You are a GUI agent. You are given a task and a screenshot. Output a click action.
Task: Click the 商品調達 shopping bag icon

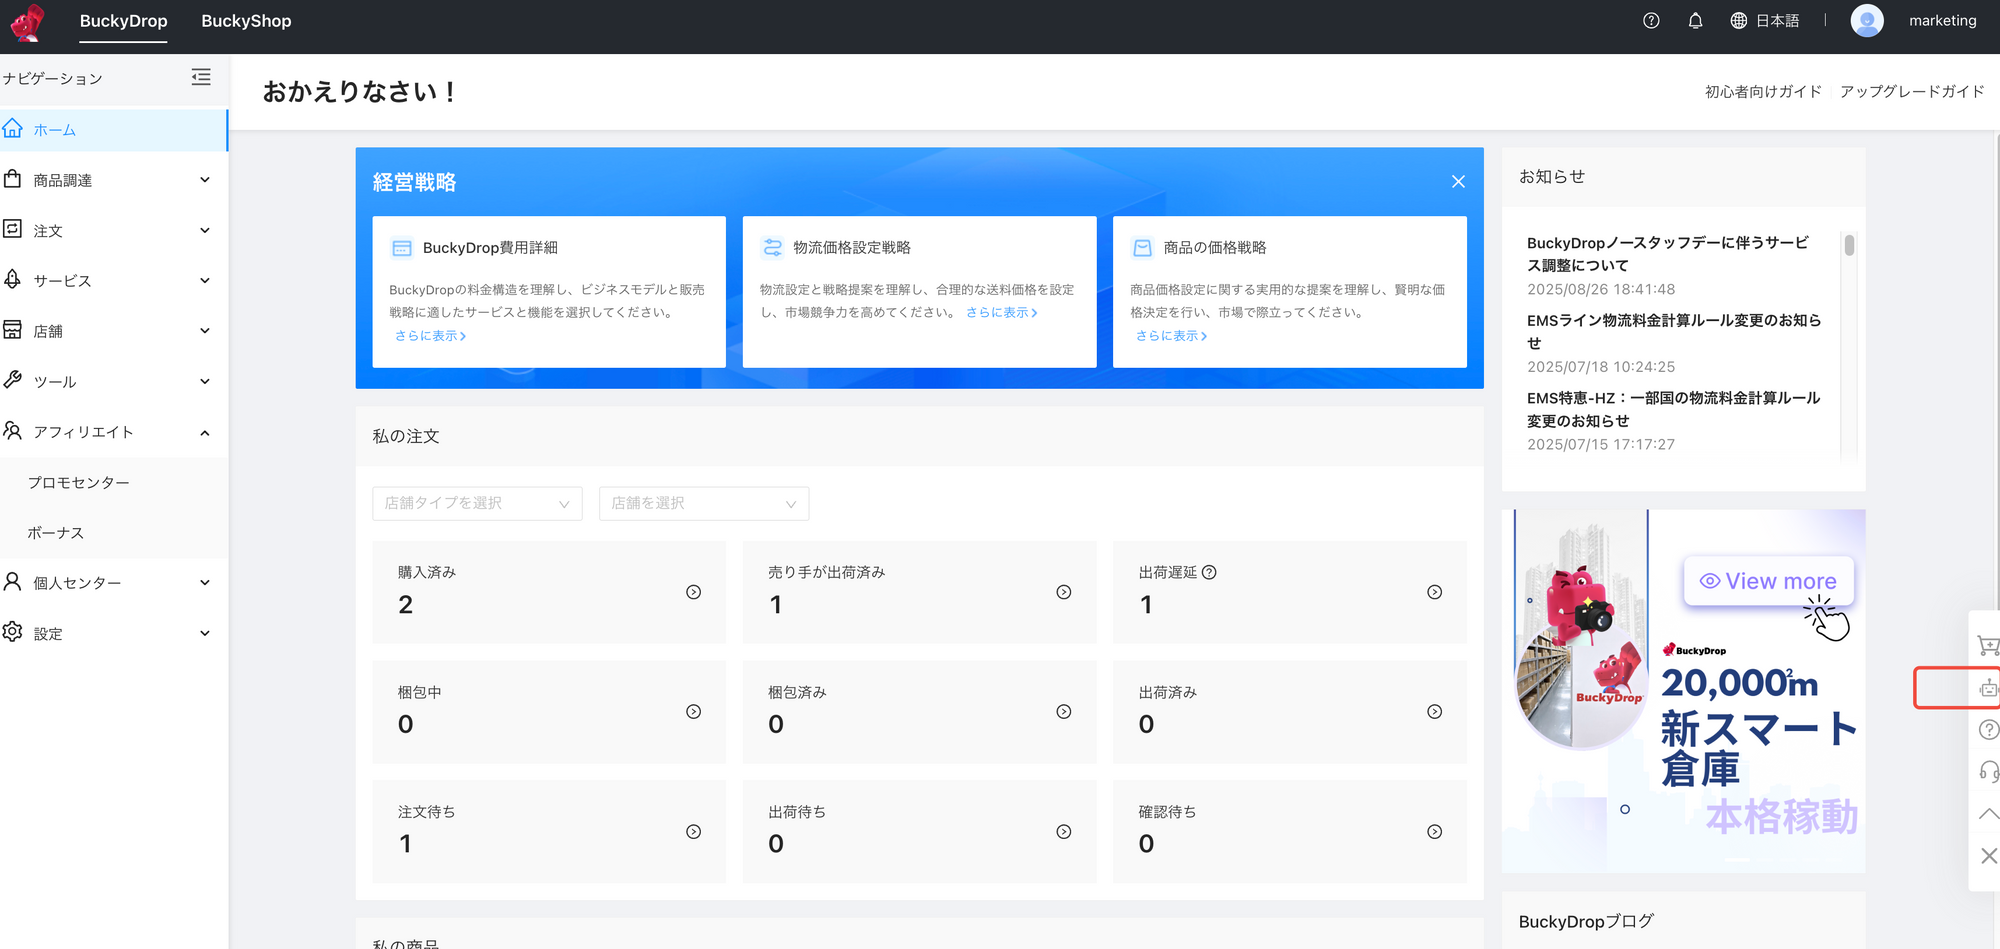point(12,179)
